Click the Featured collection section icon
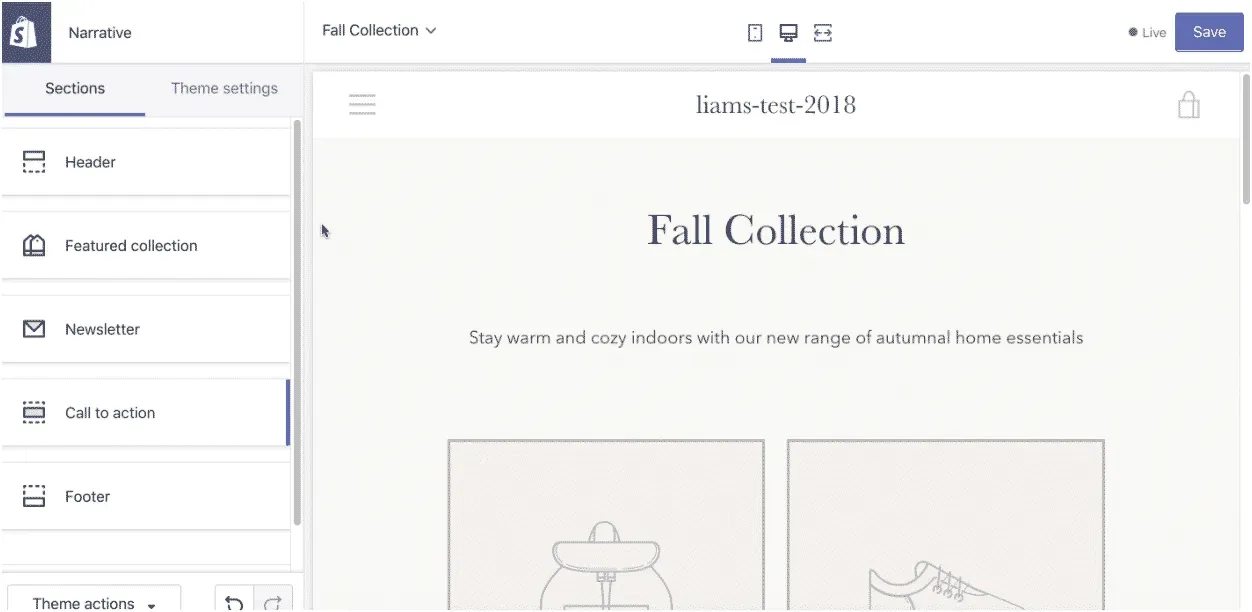Screen dimensions: 1252x612 tap(34, 244)
